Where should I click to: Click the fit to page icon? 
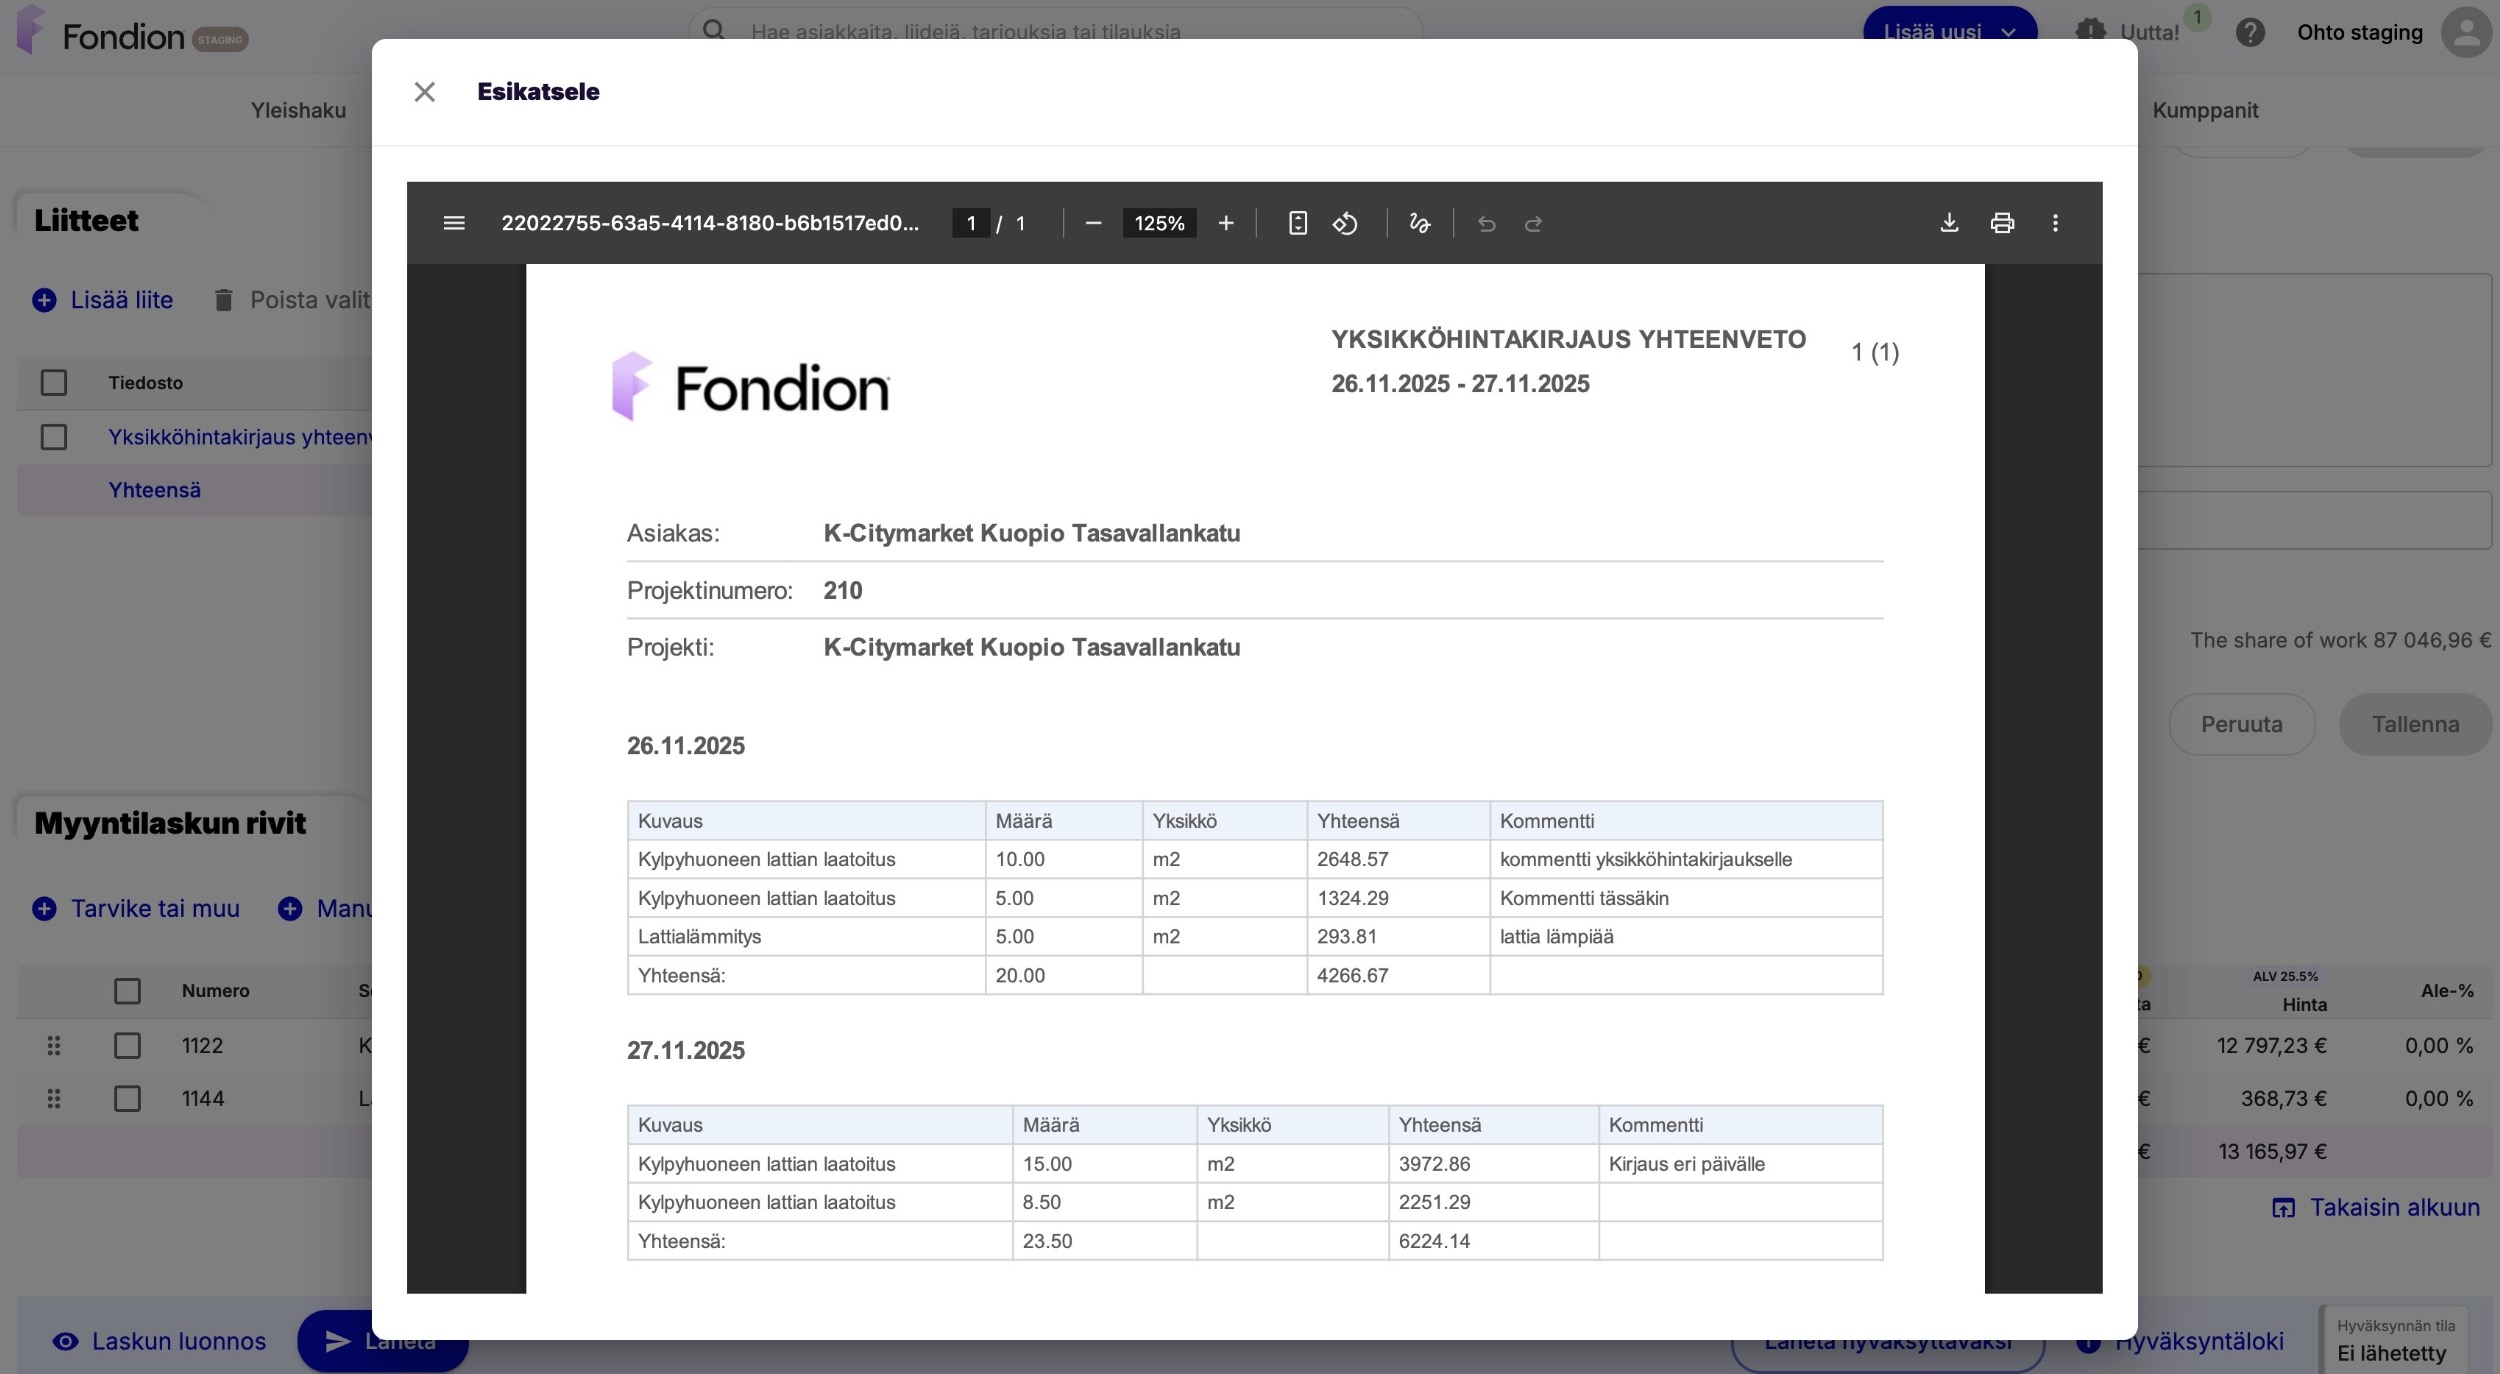(x=1298, y=223)
